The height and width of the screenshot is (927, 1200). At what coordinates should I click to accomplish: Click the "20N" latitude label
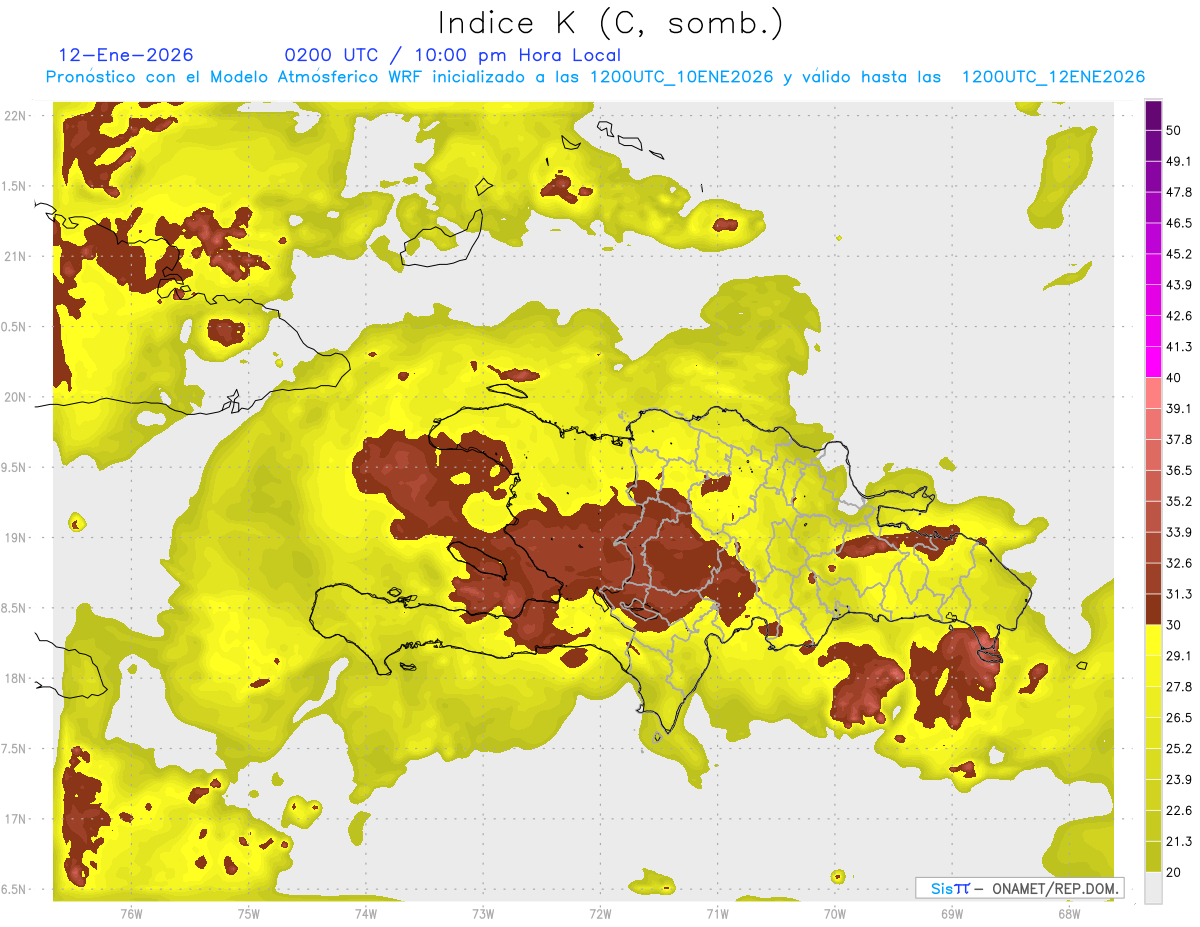tap(16, 397)
